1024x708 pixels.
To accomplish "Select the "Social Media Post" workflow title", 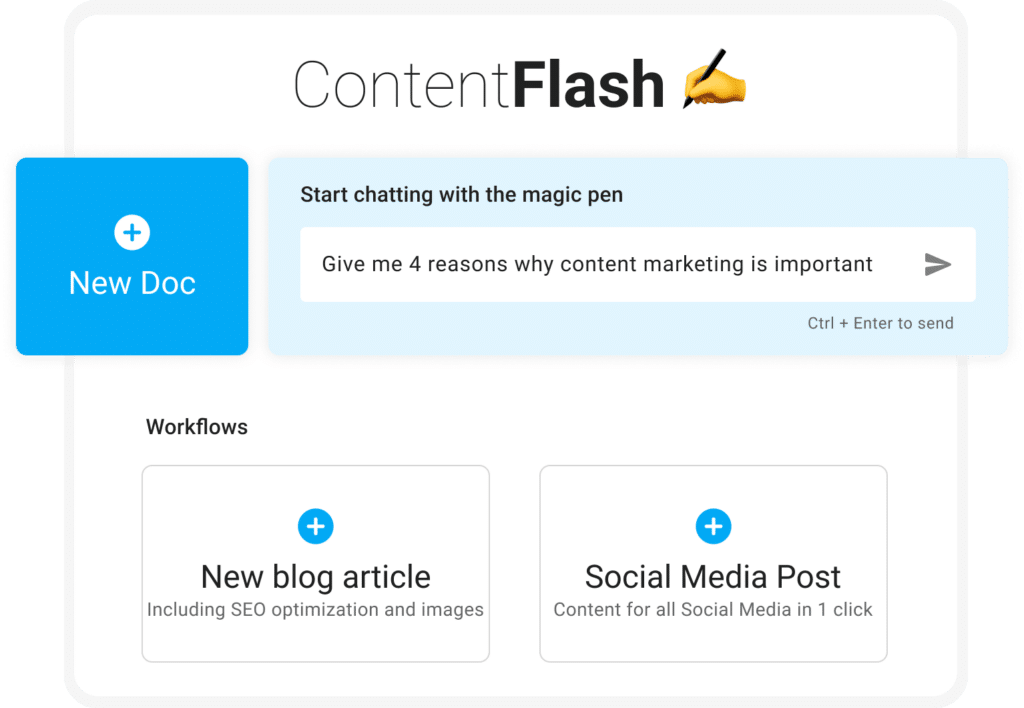I will pyautogui.click(x=713, y=577).
